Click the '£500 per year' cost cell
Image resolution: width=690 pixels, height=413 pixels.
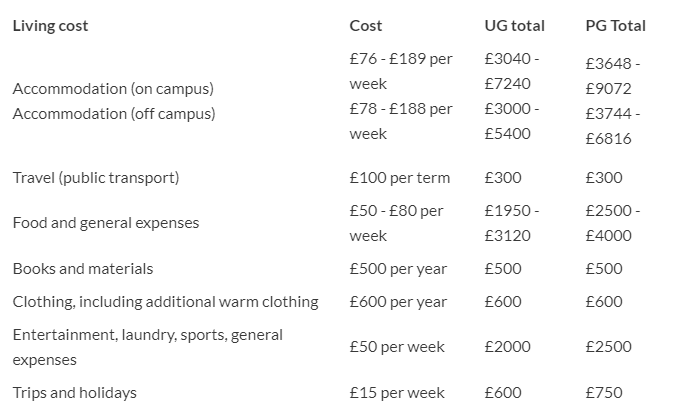[398, 269]
